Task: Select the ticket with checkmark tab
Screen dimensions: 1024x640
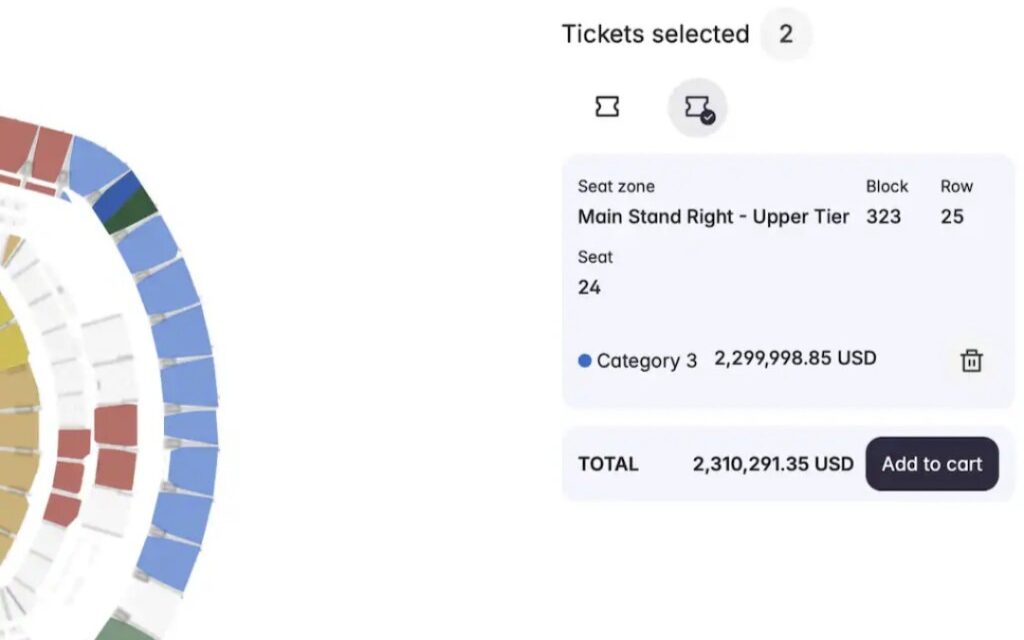Action: tap(697, 108)
